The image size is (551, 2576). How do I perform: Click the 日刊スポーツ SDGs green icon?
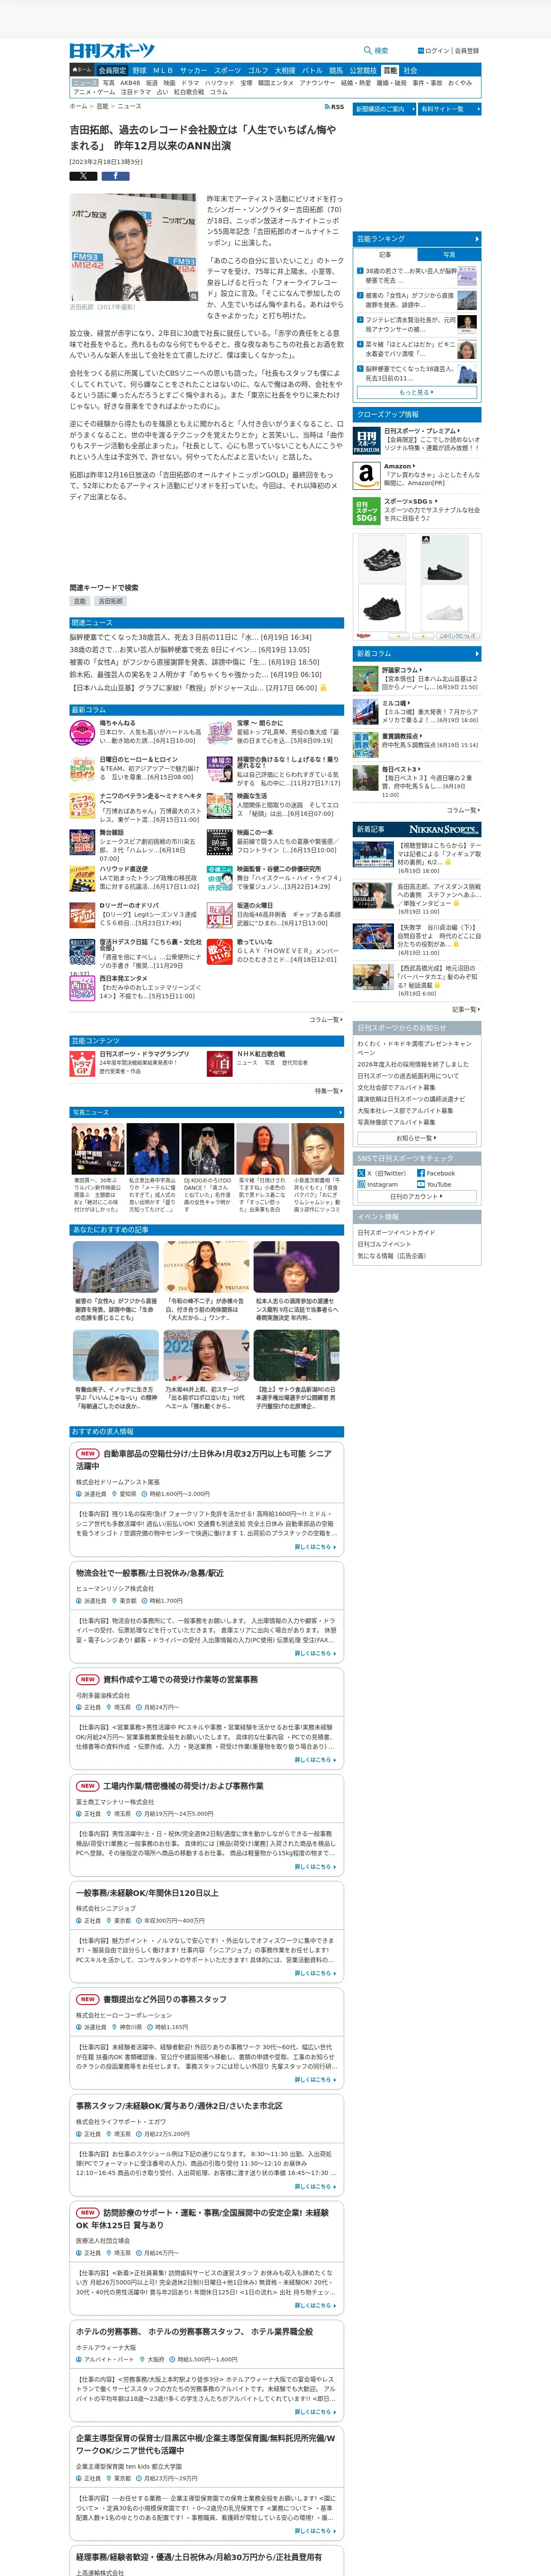(366, 511)
